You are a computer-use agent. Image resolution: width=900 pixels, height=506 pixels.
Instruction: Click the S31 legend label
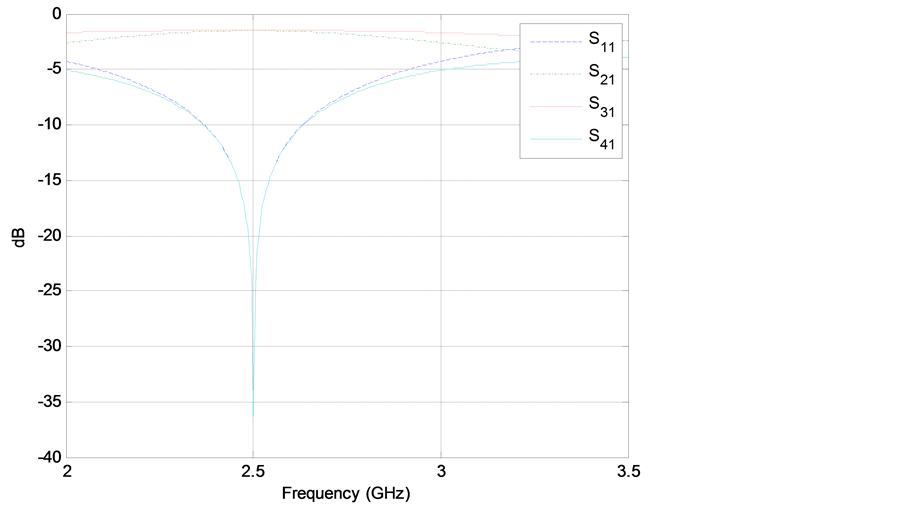601,105
